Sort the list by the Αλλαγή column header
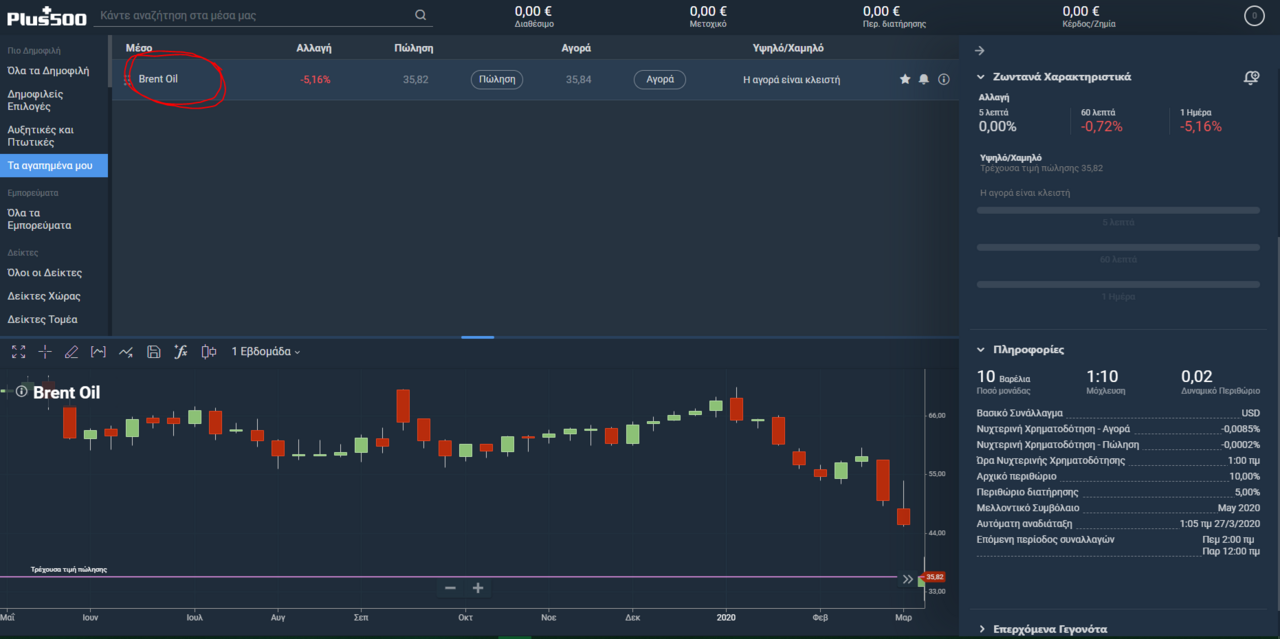Screen dimensions: 1280x639 tap(314, 48)
